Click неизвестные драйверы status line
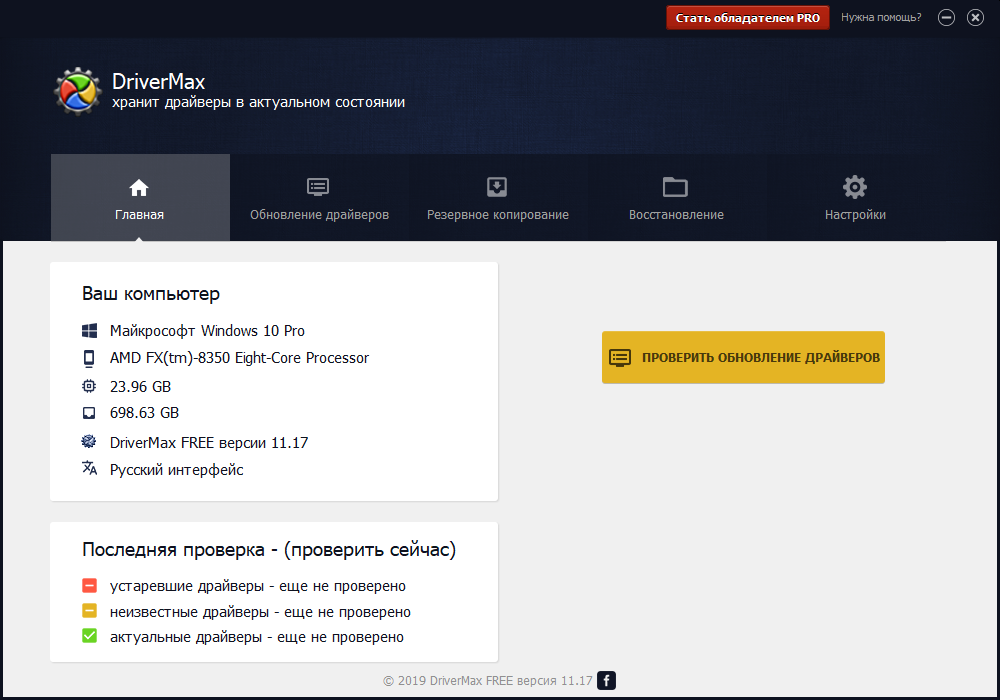Screen dimensions: 1000x700 260,612
